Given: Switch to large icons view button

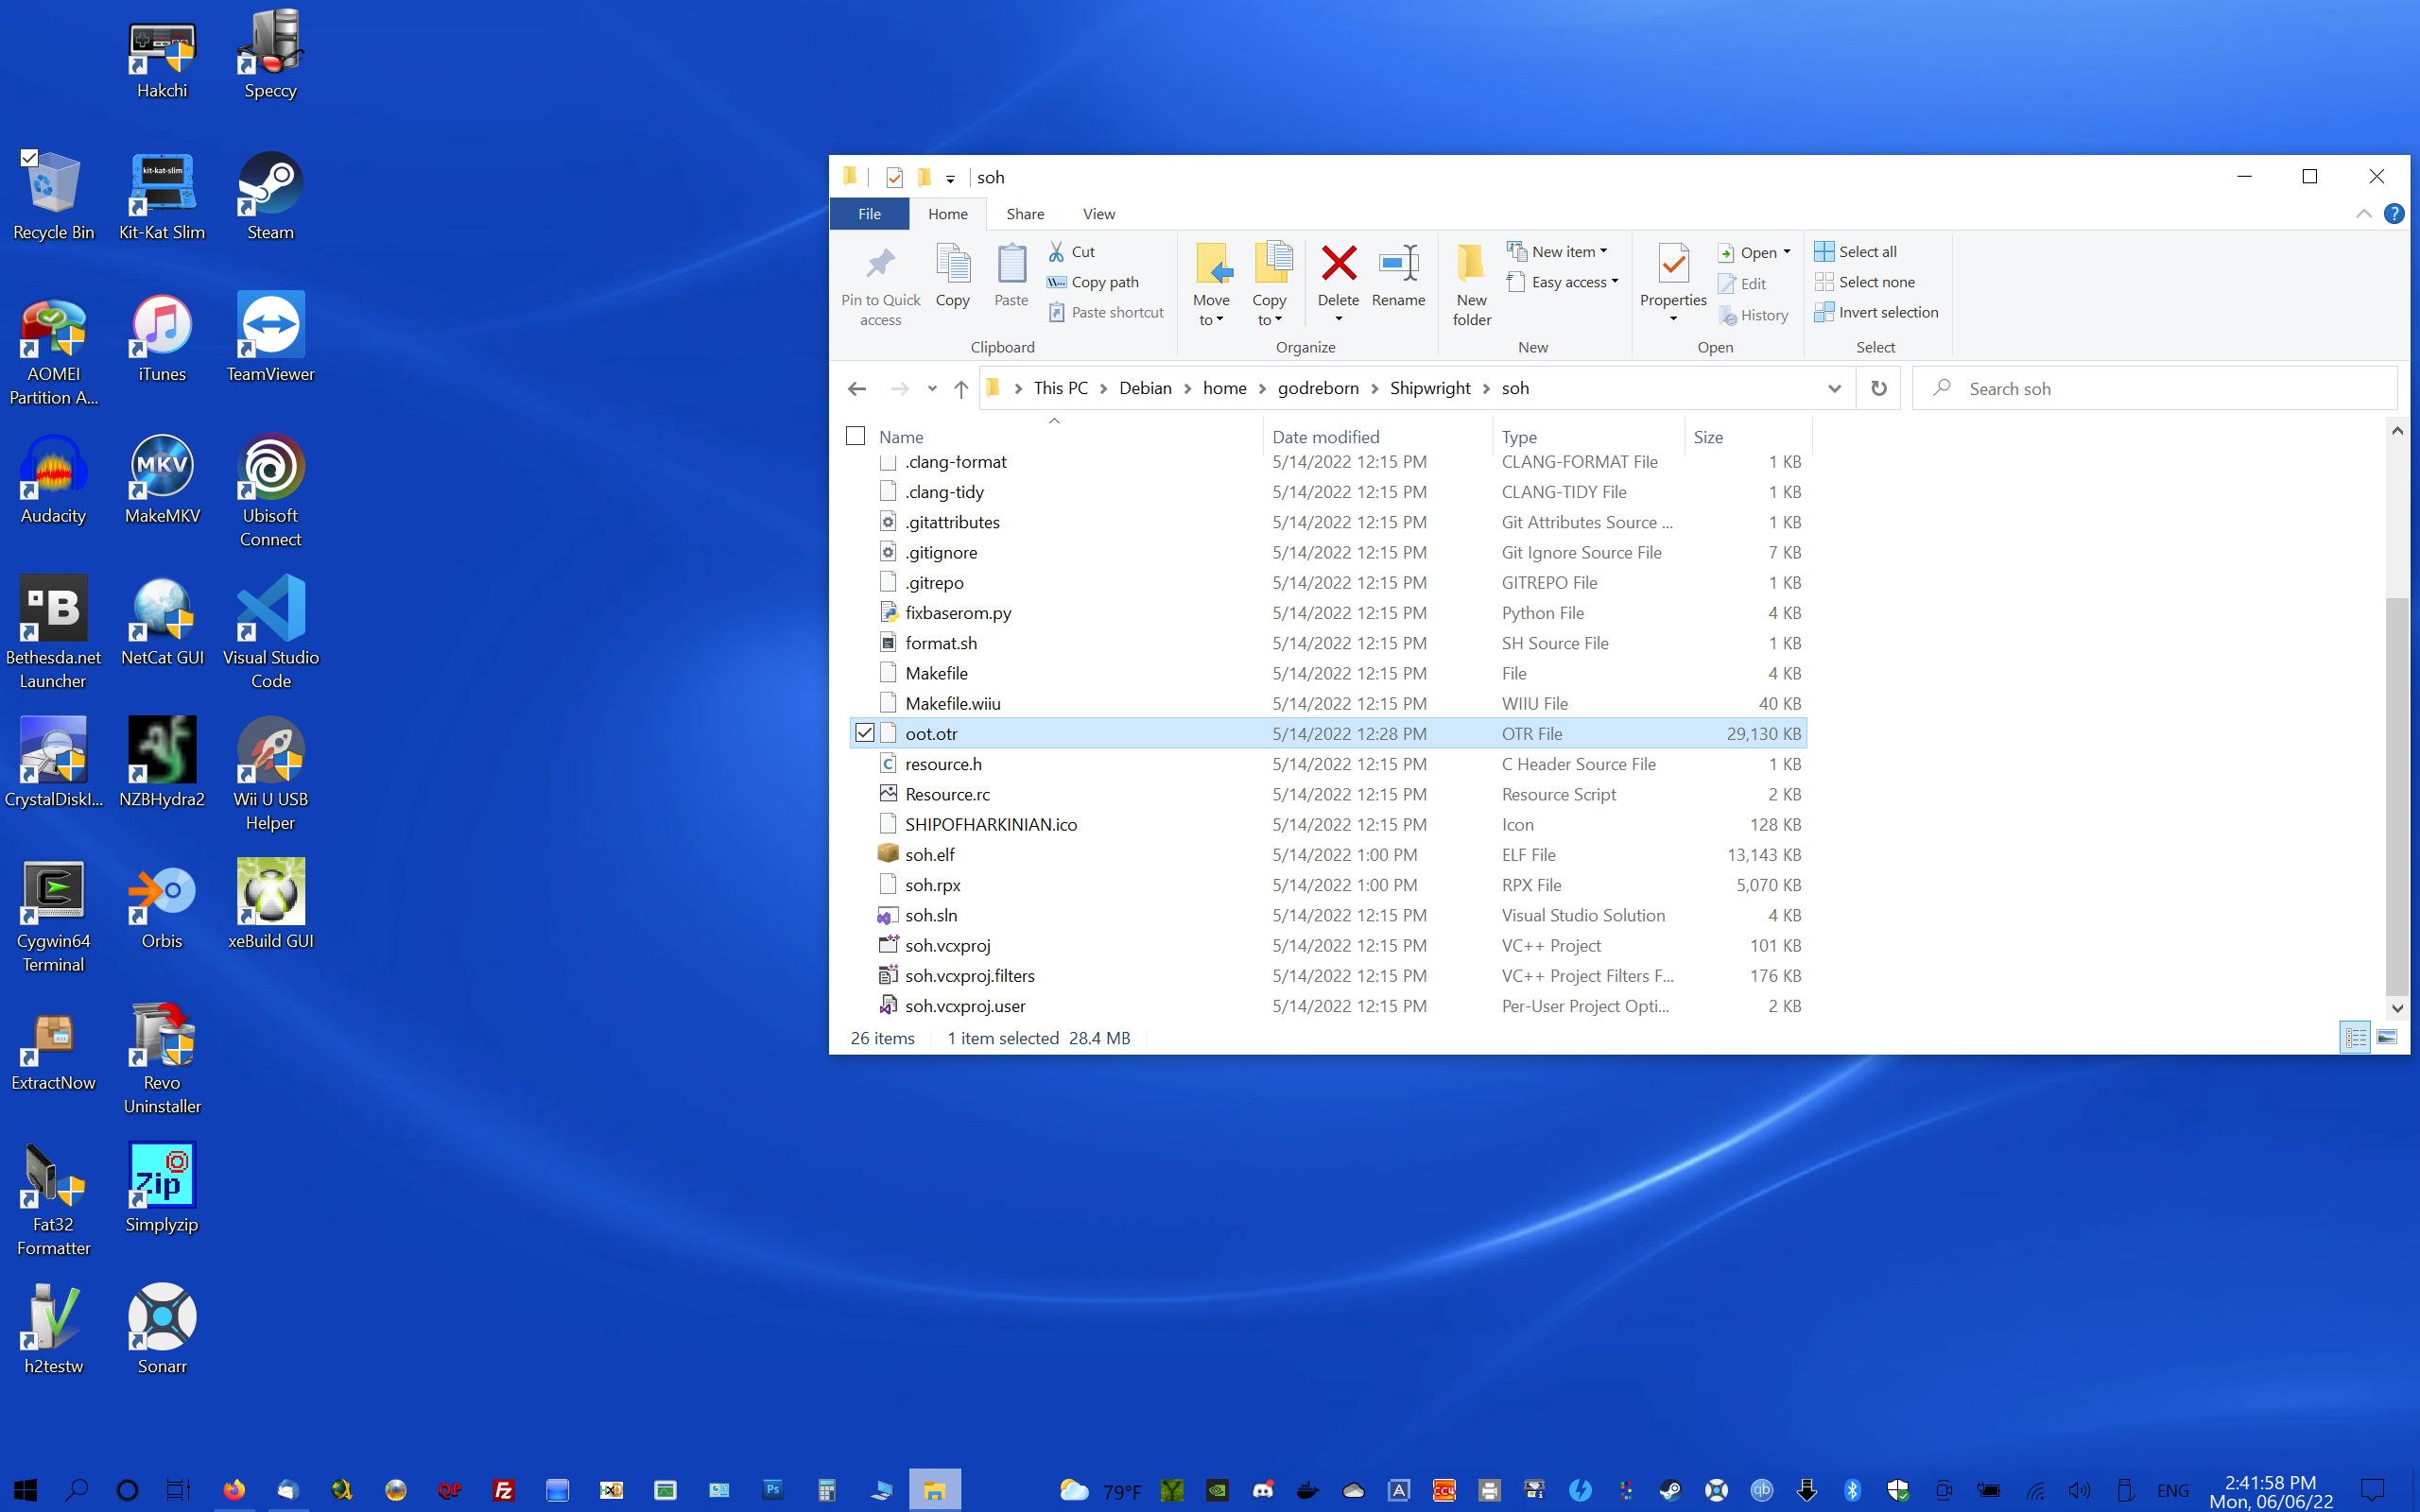Looking at the screenshot, I should pyautogui.click(x=2386, y=1037).
